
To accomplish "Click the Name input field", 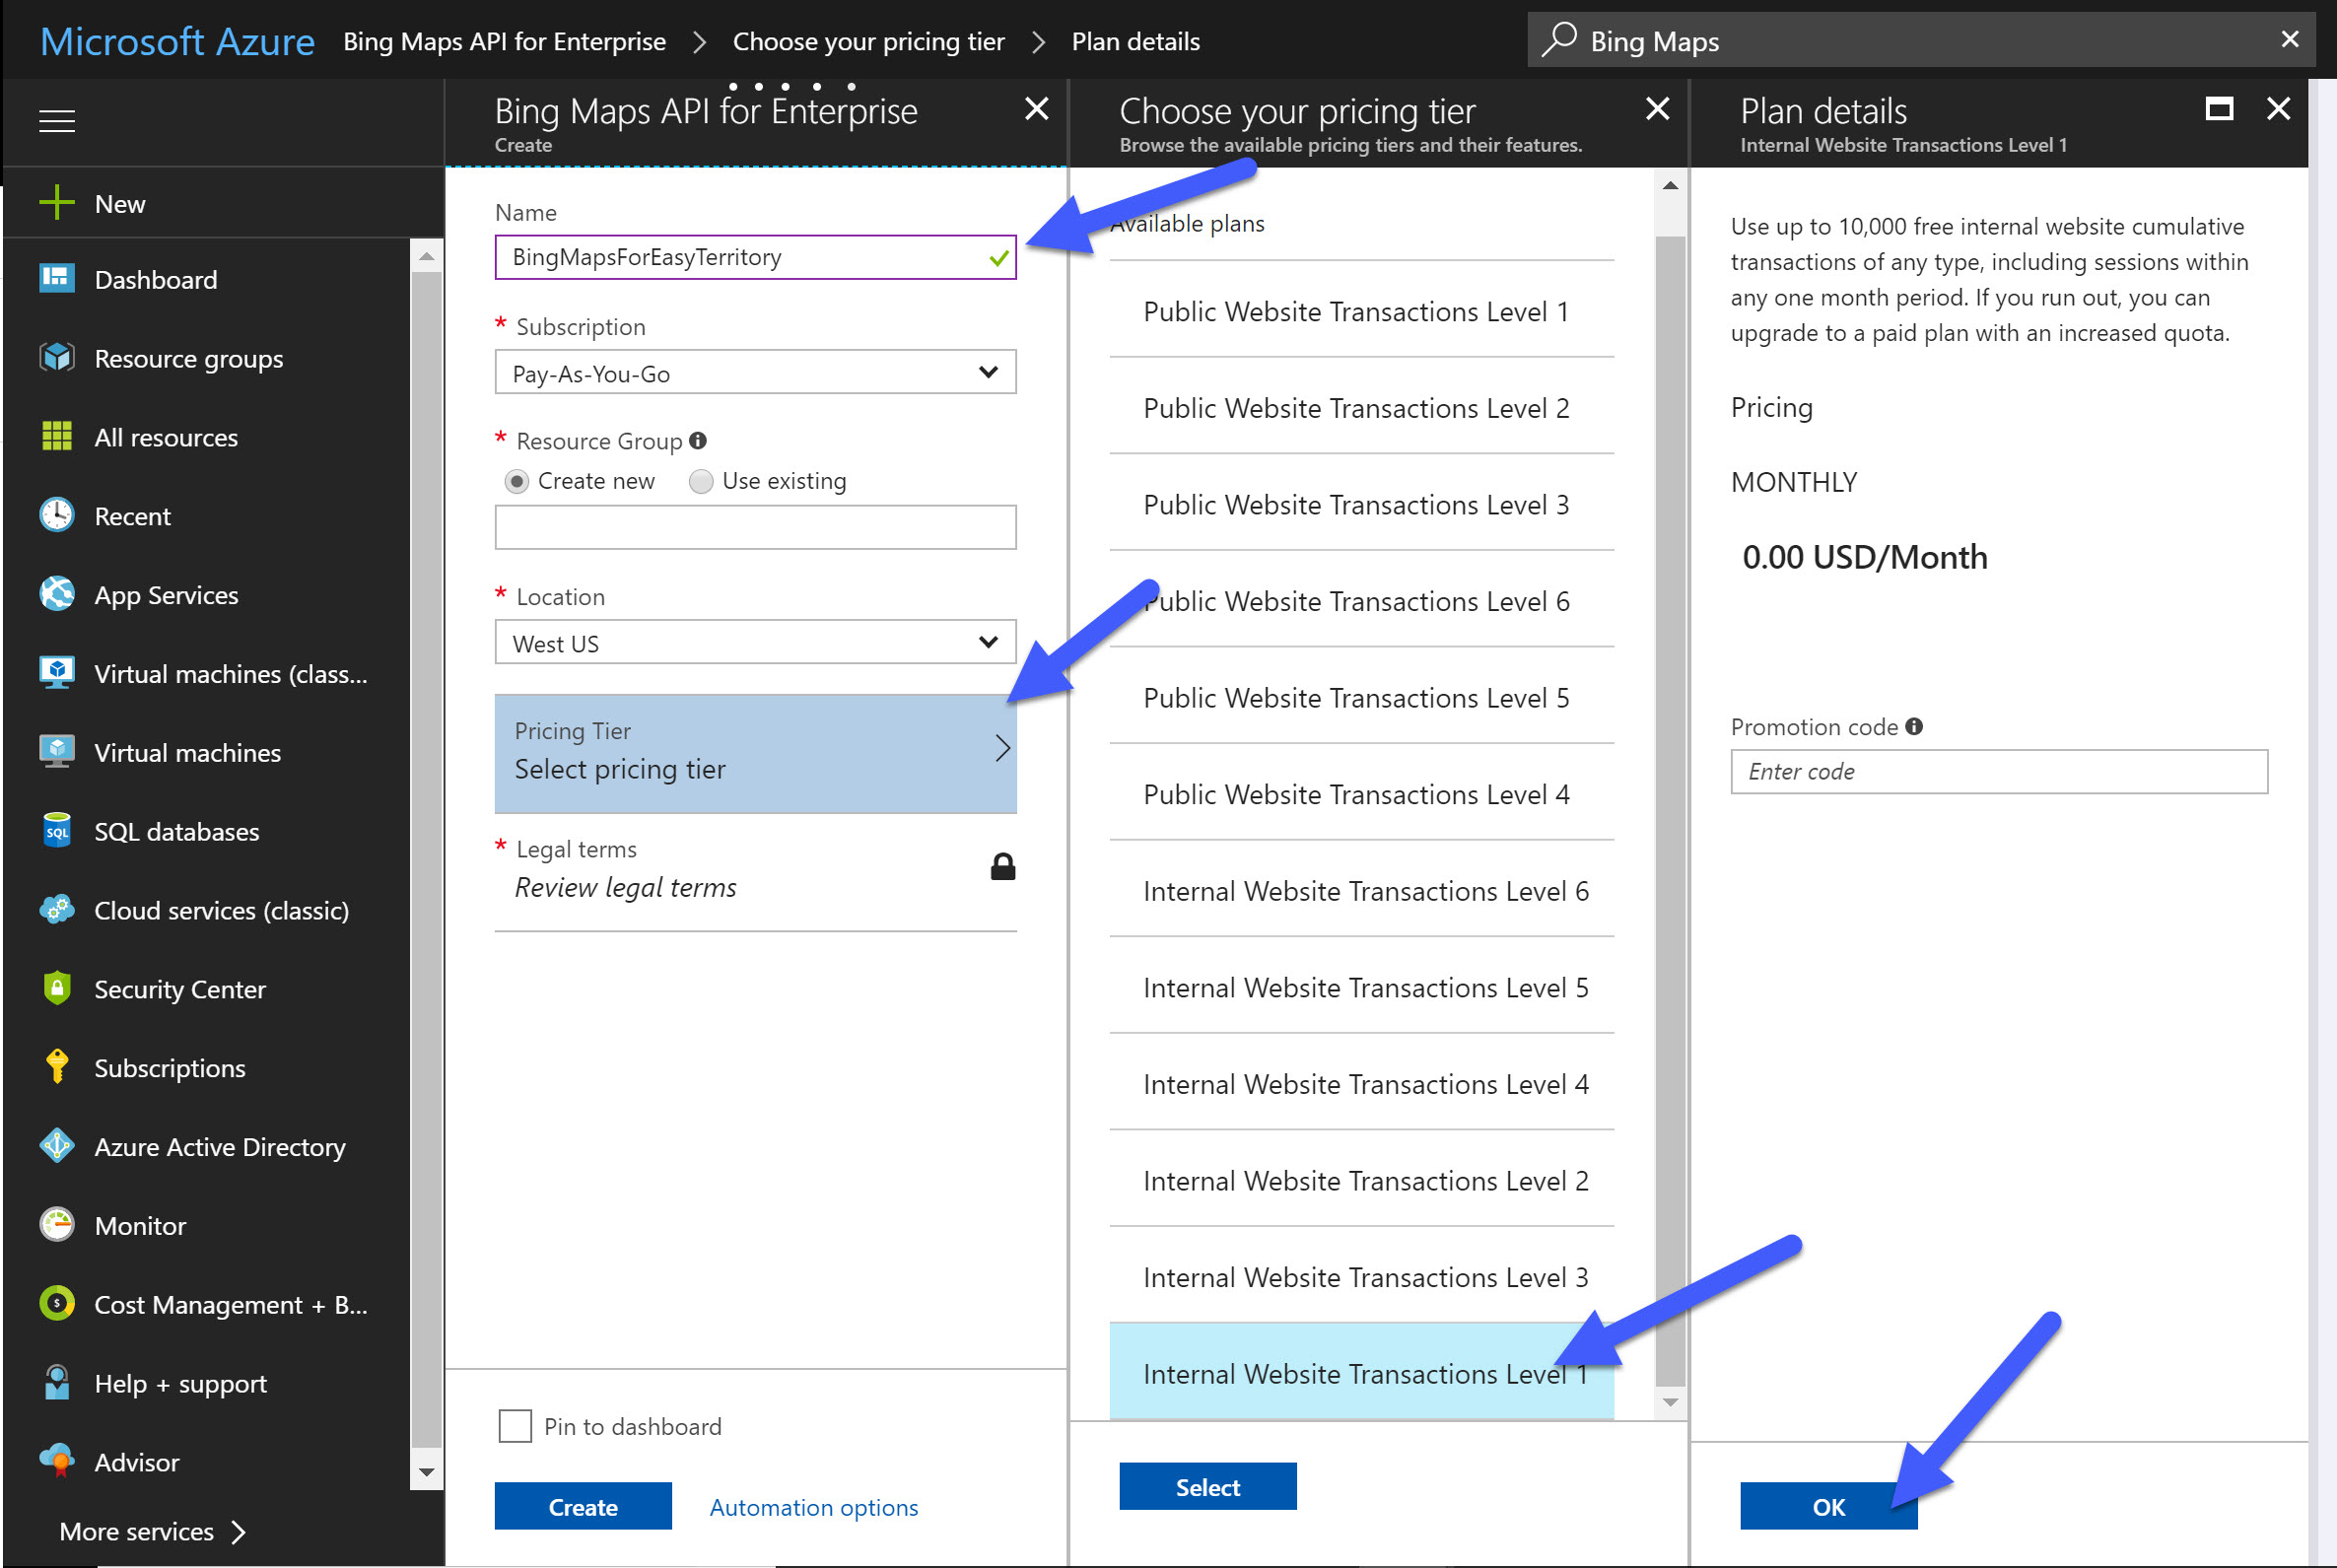I will (x=755, y=257).
